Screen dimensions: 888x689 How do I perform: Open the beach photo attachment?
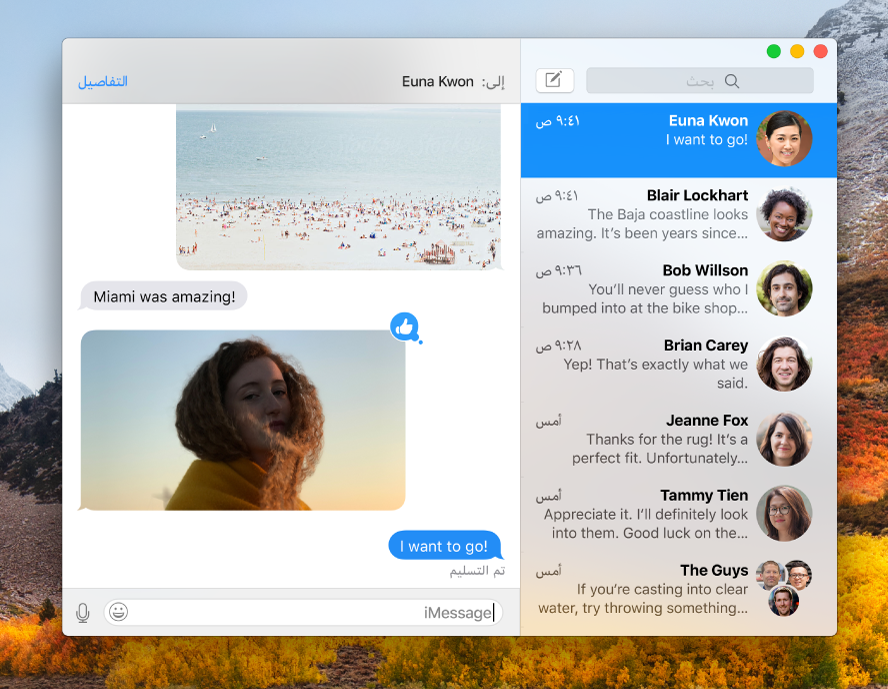[x=339, y=187]
